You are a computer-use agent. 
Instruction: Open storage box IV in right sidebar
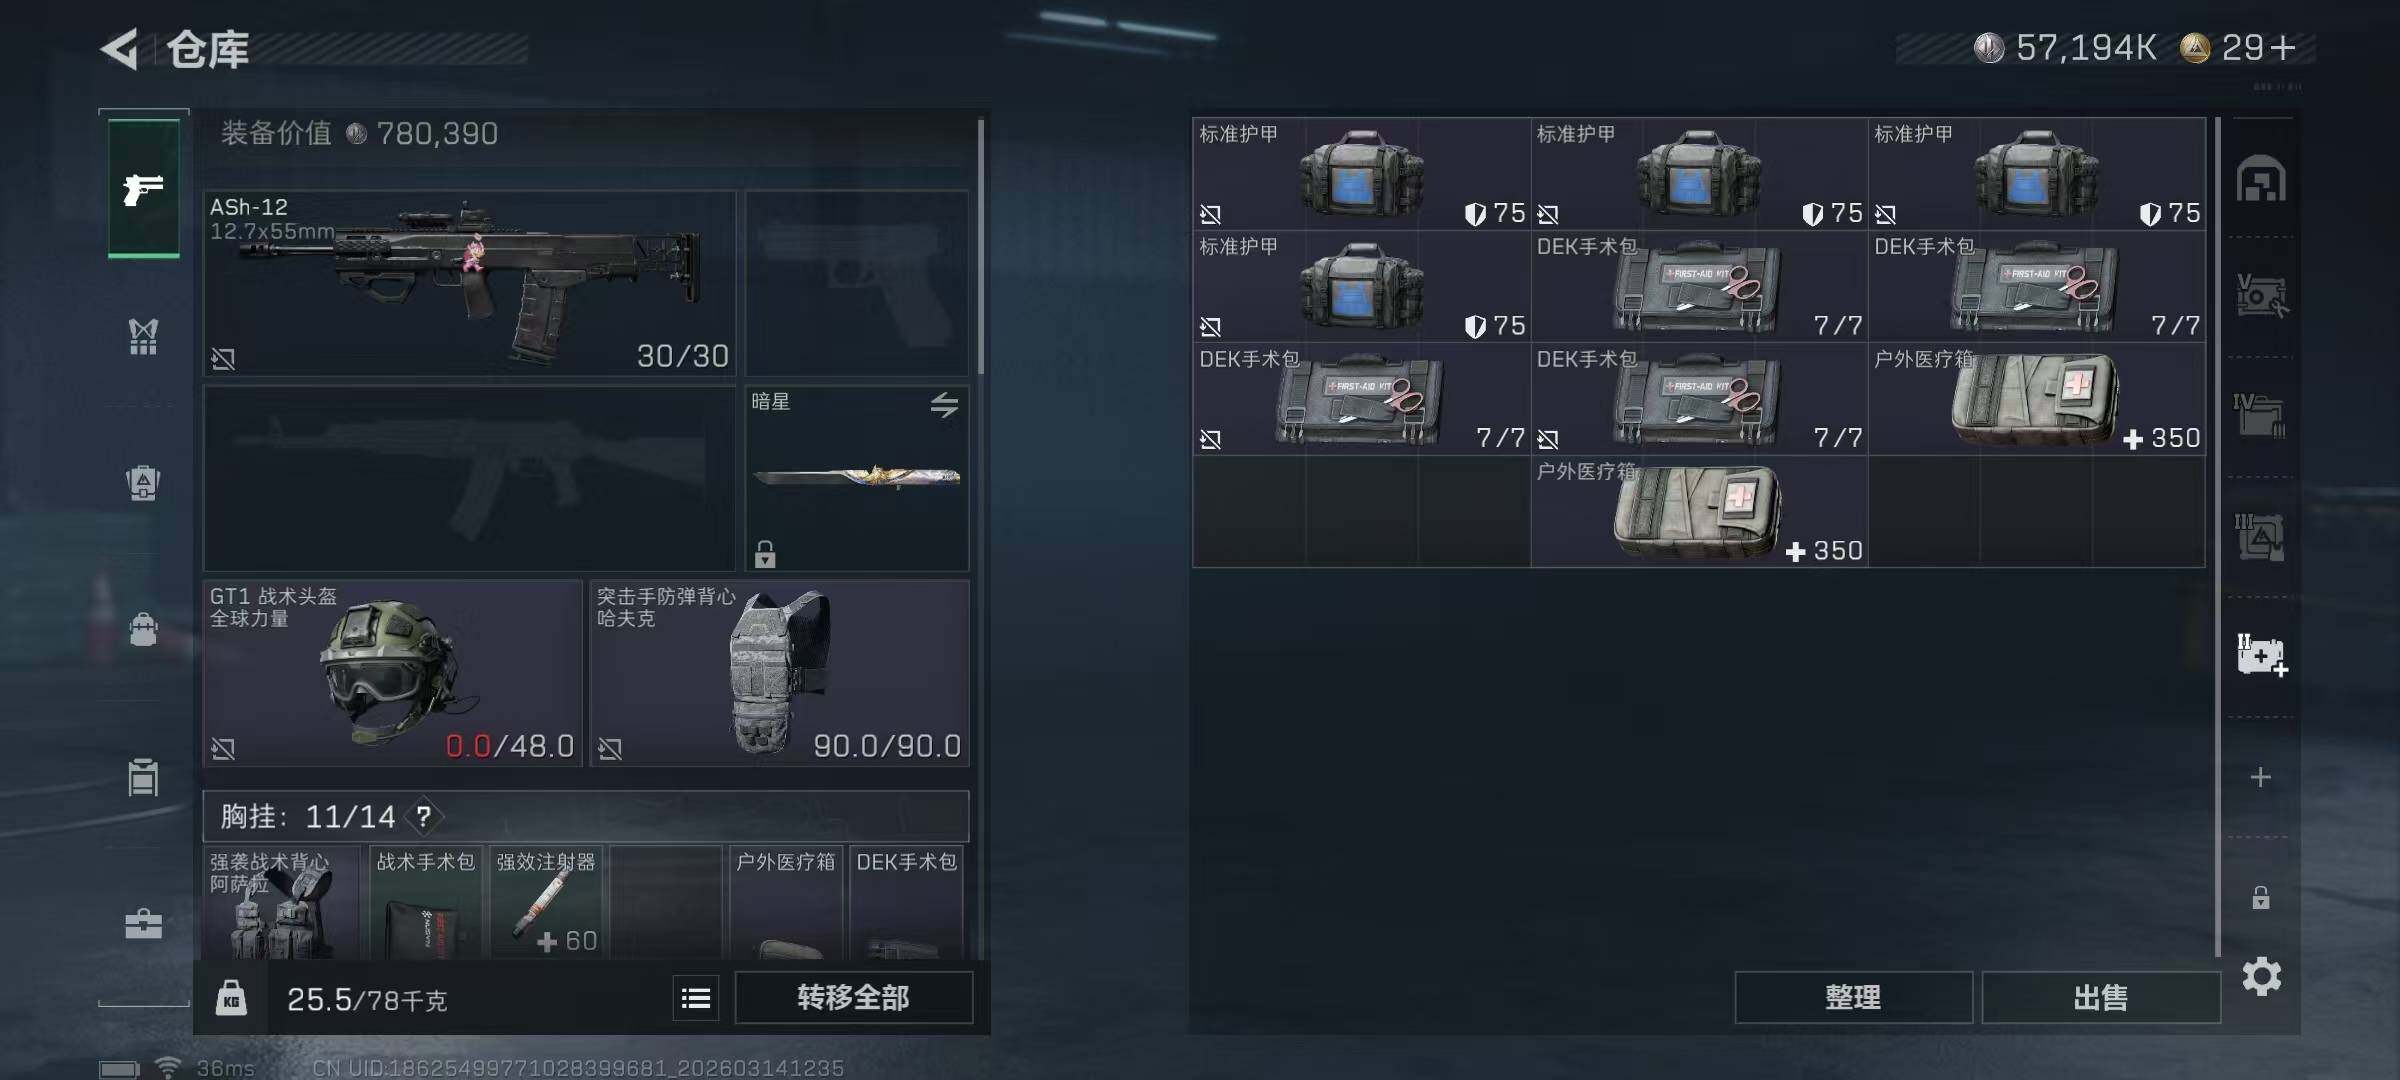click(2261, 415)
